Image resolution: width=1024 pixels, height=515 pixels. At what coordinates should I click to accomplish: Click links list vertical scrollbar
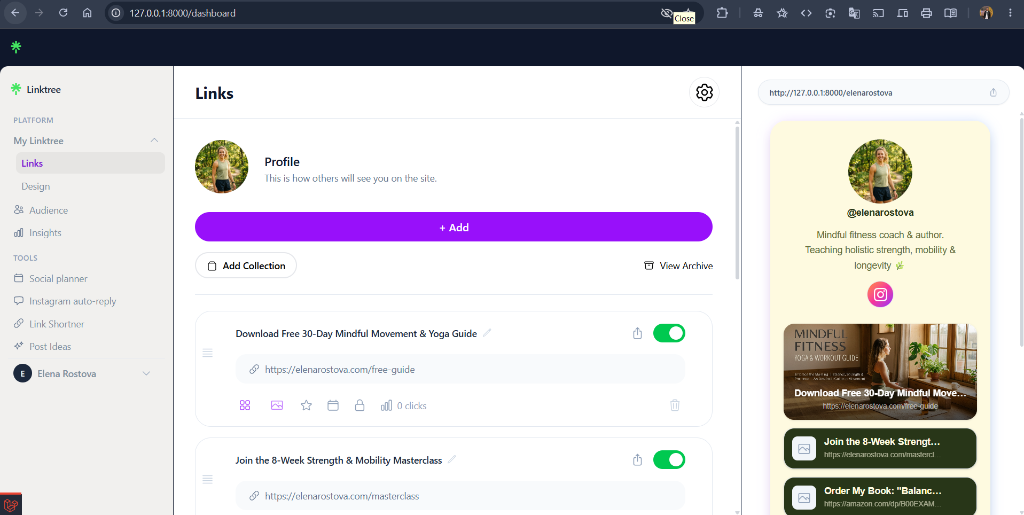pos(738,202)
